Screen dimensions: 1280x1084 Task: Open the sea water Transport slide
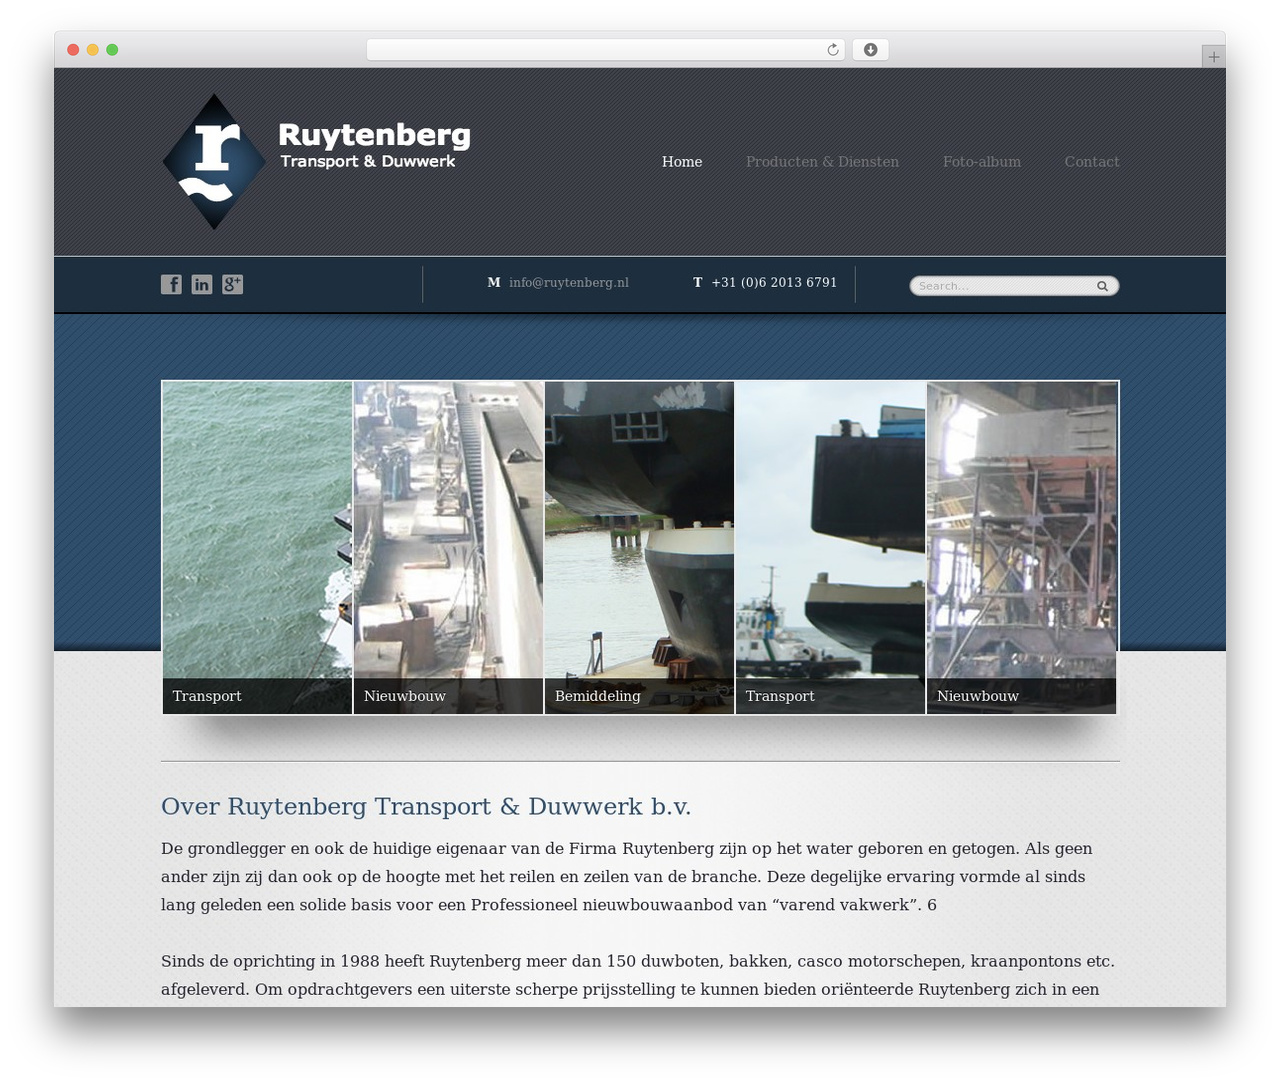(x=257, y=547)
